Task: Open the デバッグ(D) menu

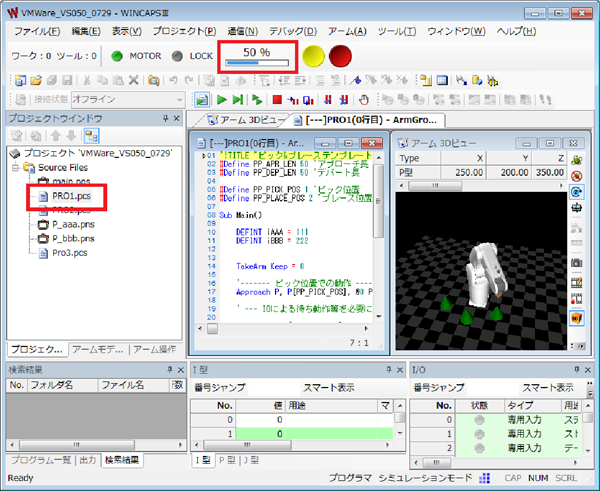Action: [x=294, y=31]
